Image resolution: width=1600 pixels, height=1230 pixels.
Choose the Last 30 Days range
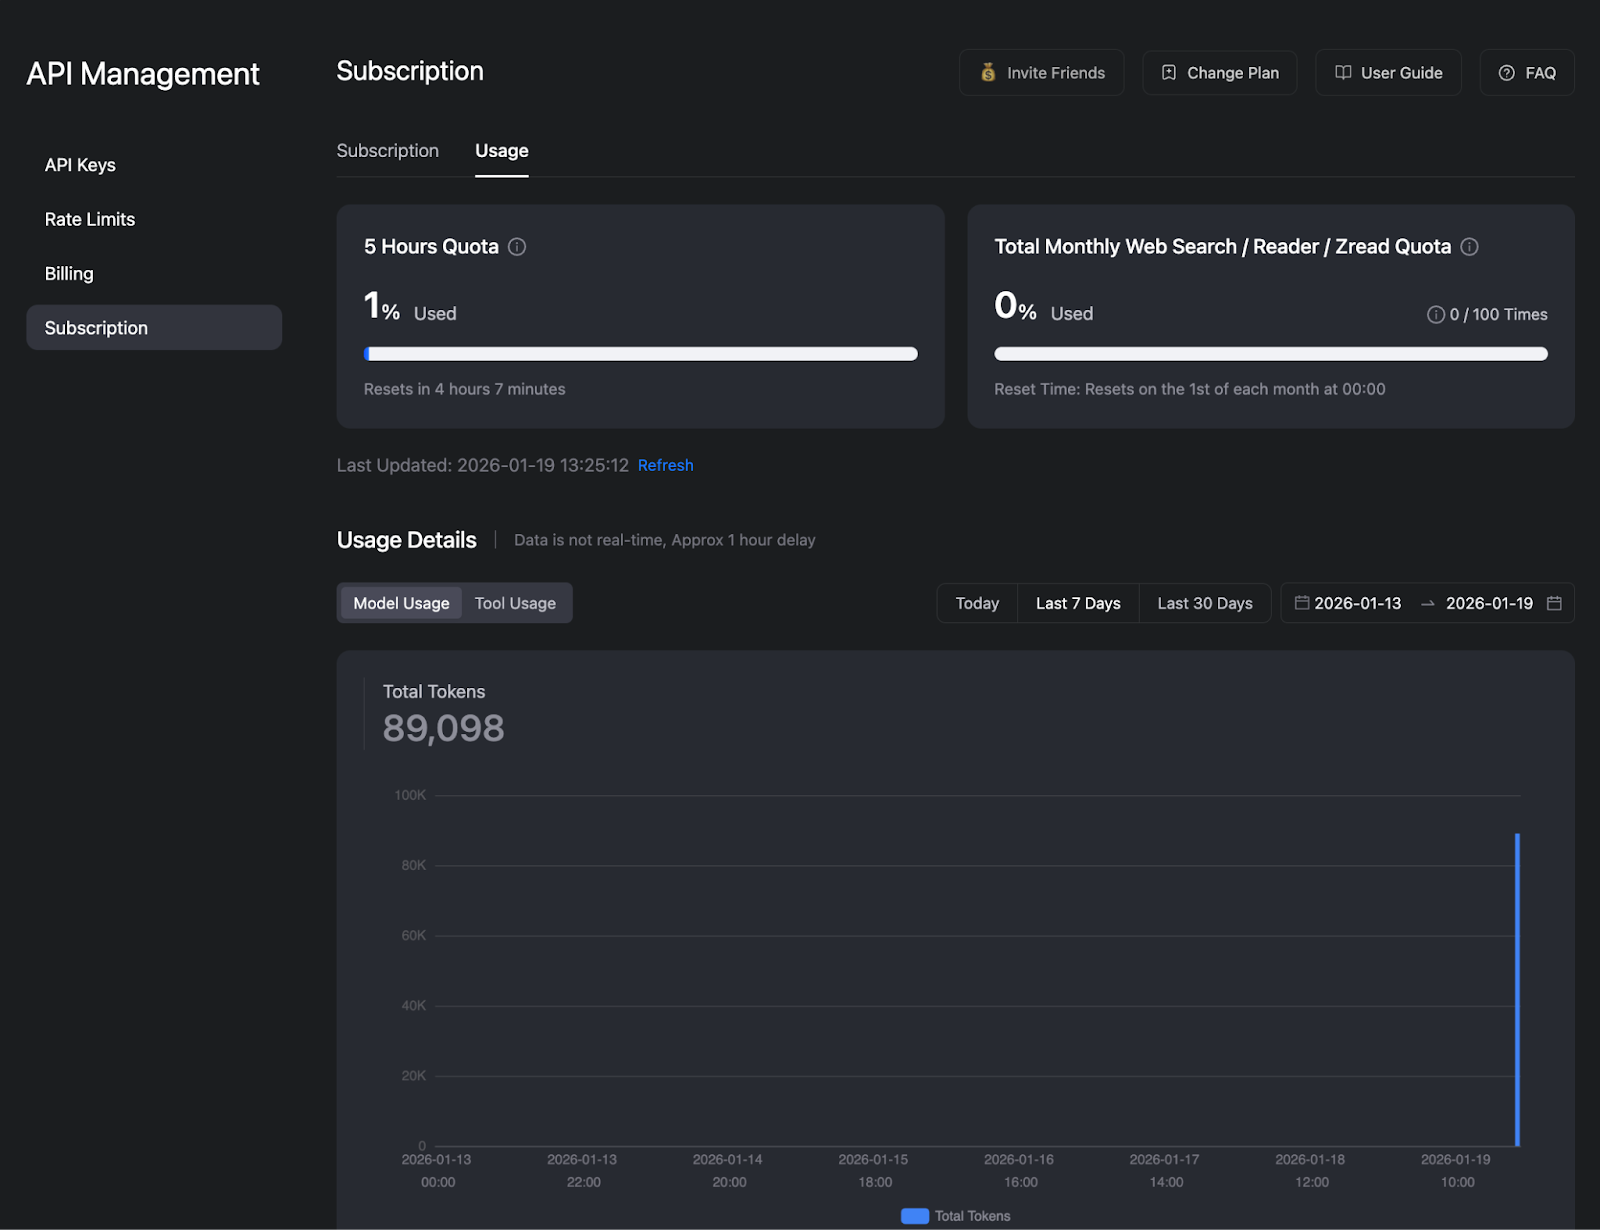(1204, 603)
